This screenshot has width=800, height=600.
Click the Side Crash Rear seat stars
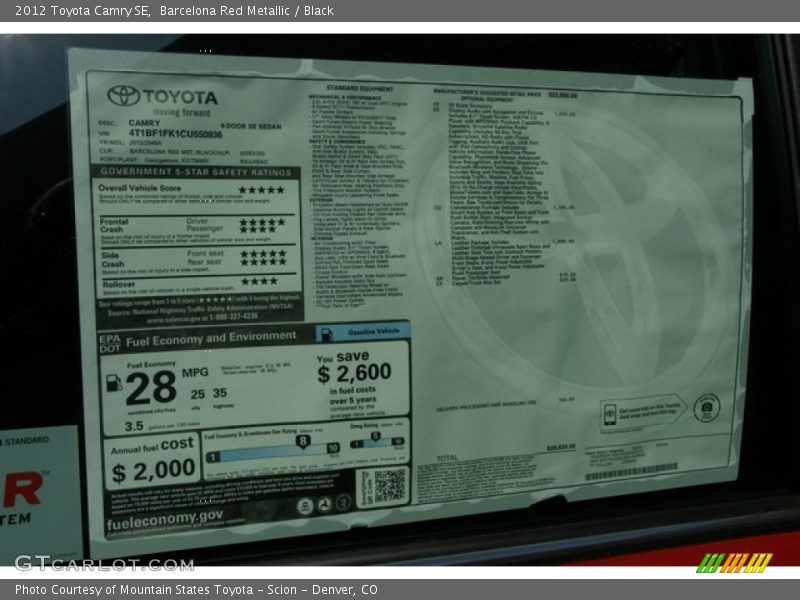coord(263,262)
